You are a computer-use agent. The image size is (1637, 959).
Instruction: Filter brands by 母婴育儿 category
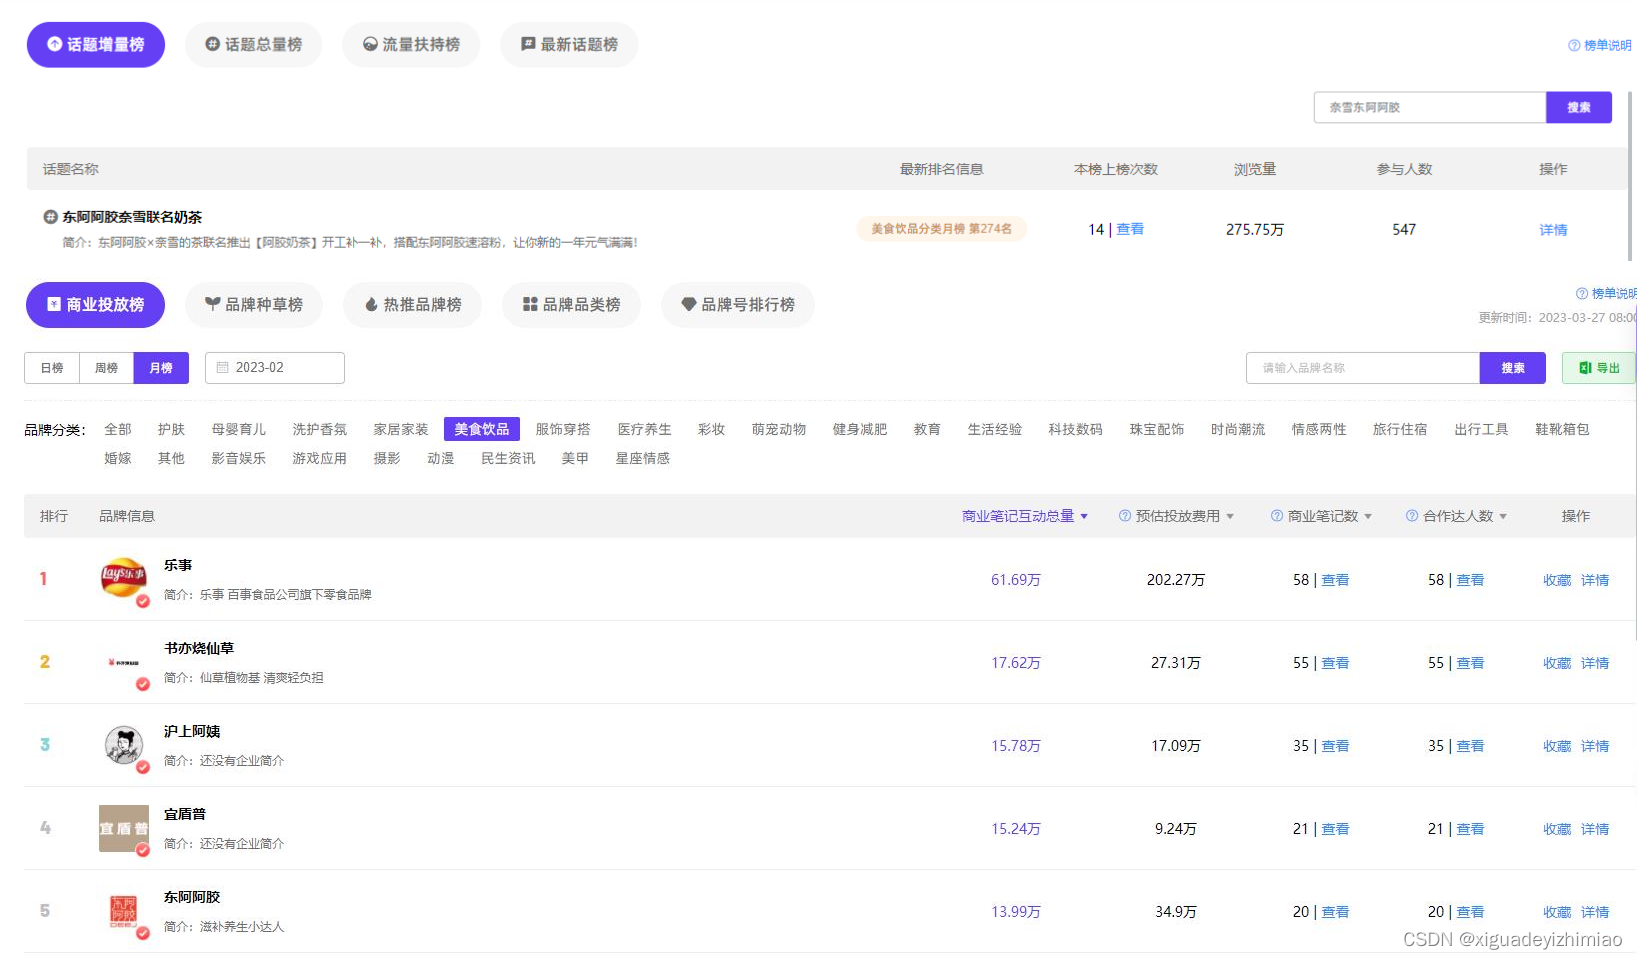pyautogui.click(x=239, y=429)
